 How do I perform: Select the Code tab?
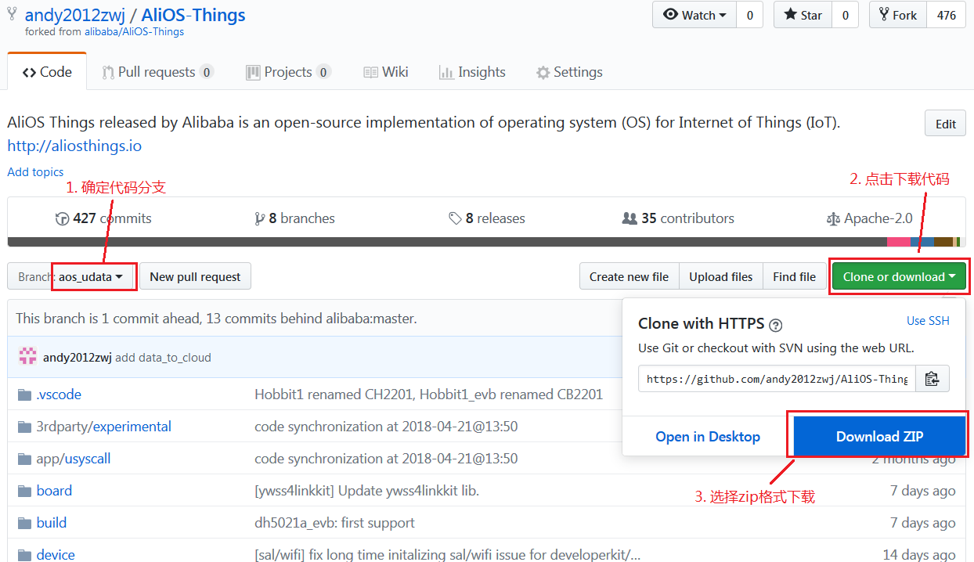47,72
